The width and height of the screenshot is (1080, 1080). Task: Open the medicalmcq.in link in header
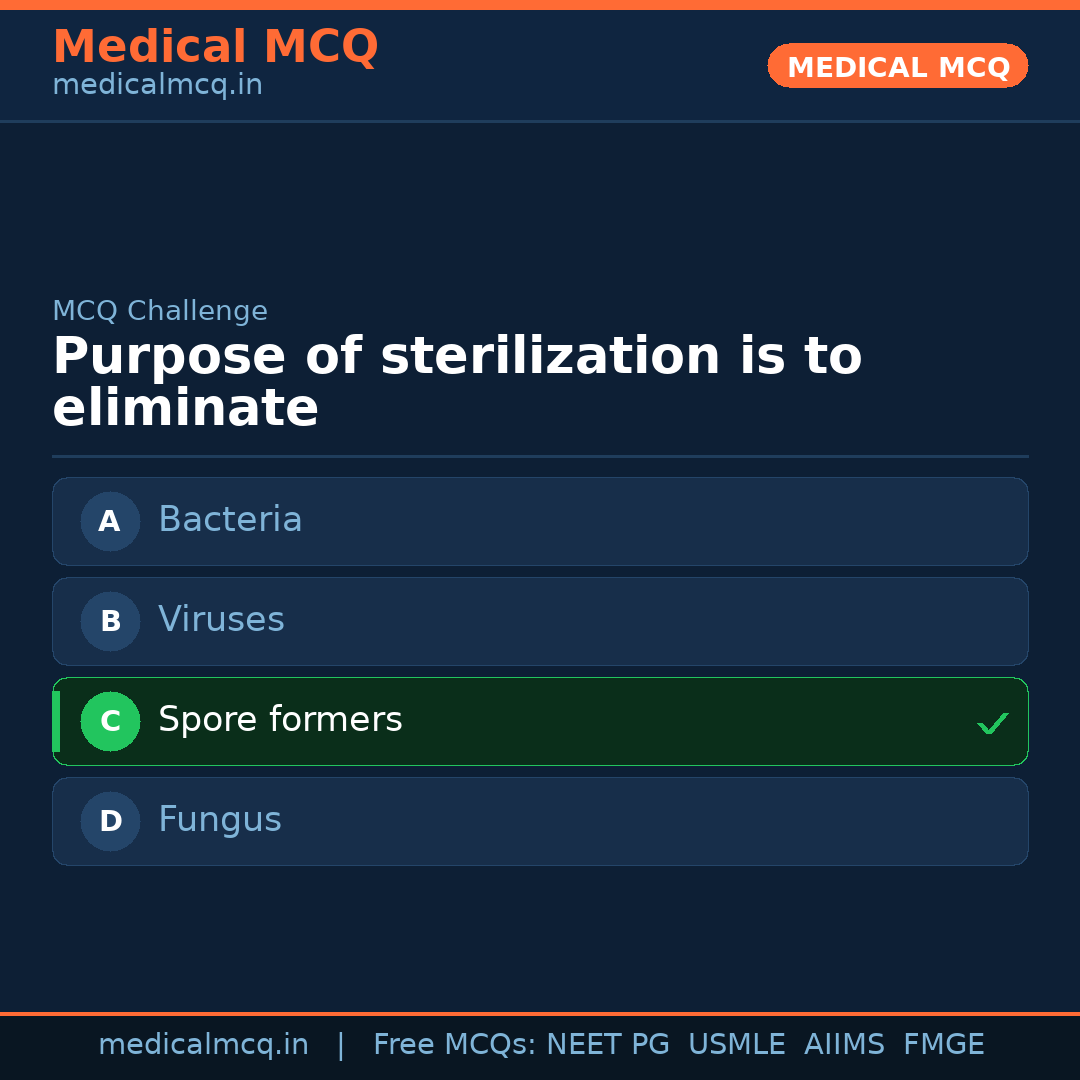tap(157, 86)
